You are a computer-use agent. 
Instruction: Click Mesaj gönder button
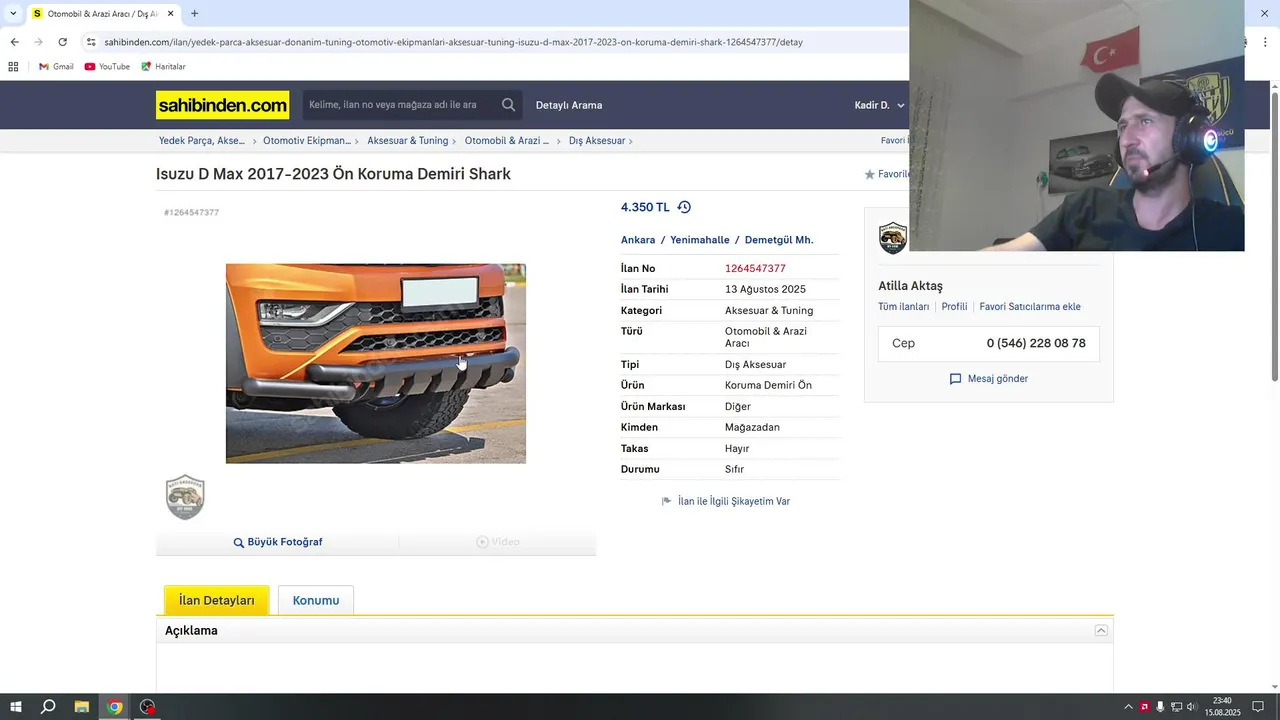pos(988,379)
